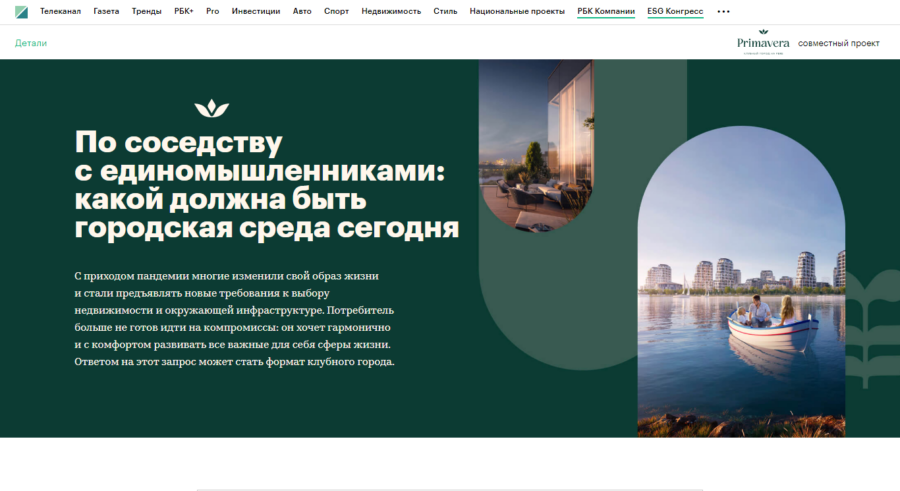Go to the Спорт section
The image size is (900, 491).
(x=336, y=11)
